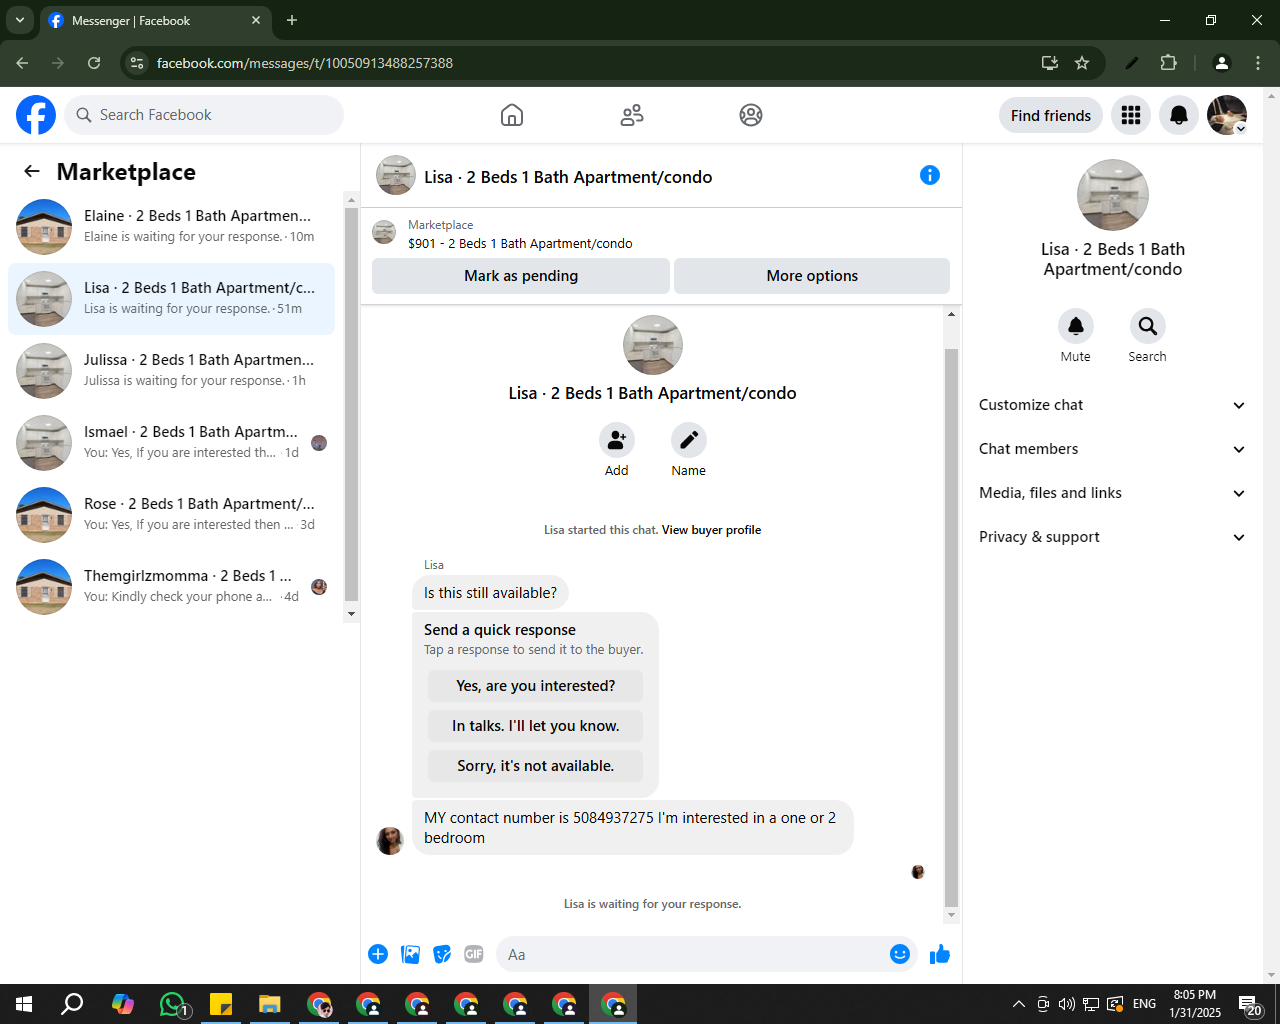Open the WhatsApp taskbar icon

click(173, 1004)
